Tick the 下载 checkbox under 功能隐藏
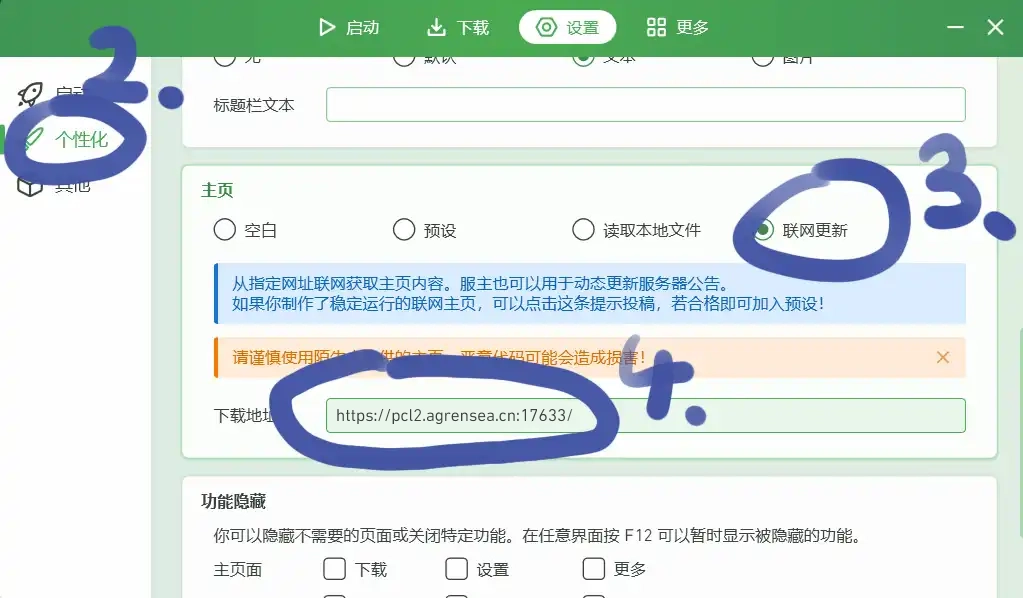 pos(335,569)
